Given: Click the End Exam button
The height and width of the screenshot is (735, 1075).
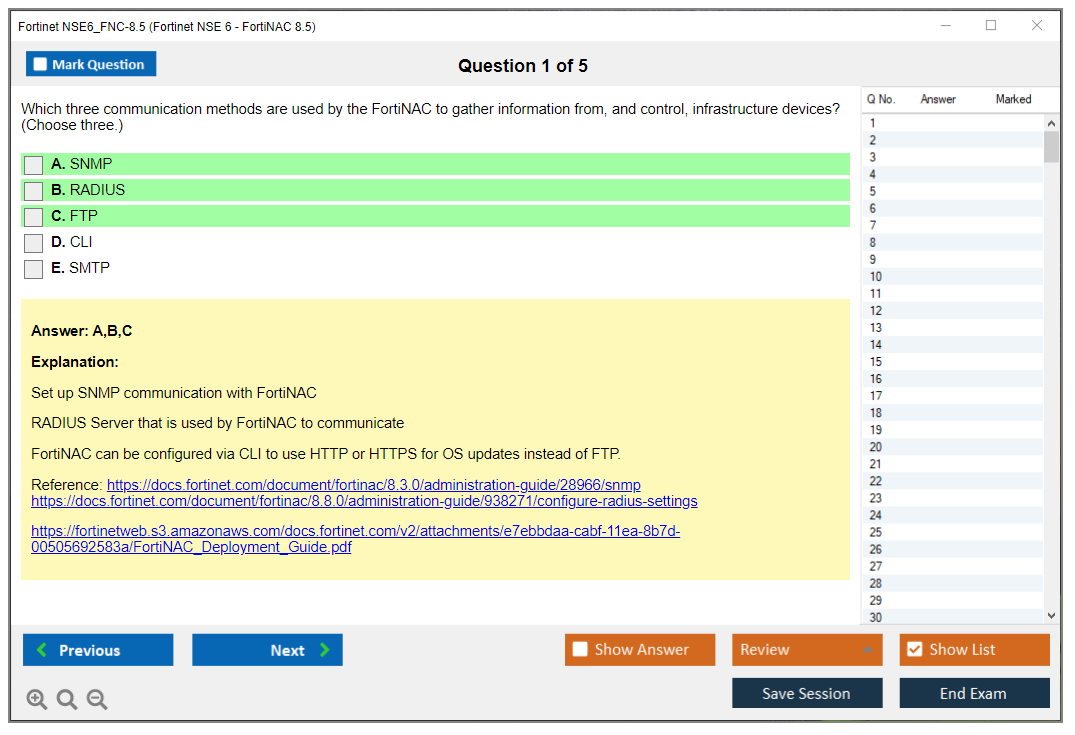Looking at the screenshot, I should 974,693.
